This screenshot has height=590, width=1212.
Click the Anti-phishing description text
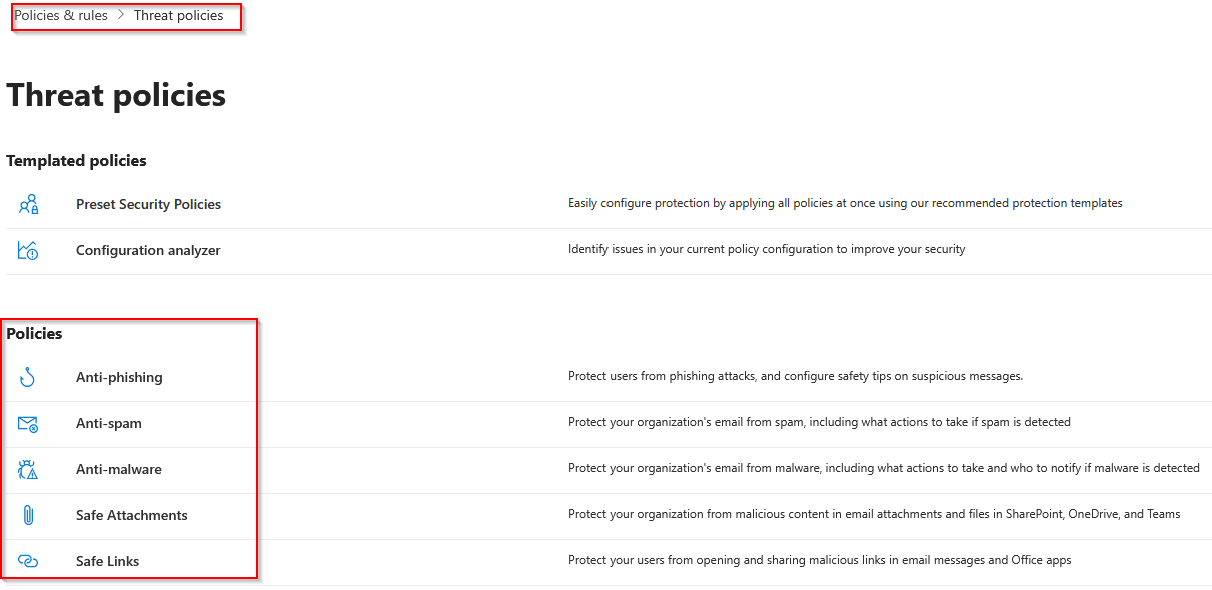point(795,376)
